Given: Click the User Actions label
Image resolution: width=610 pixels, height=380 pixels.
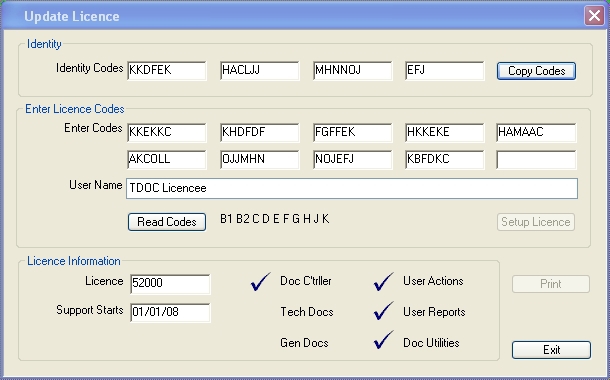Looking at the screenshot, I should click(433, 281).
